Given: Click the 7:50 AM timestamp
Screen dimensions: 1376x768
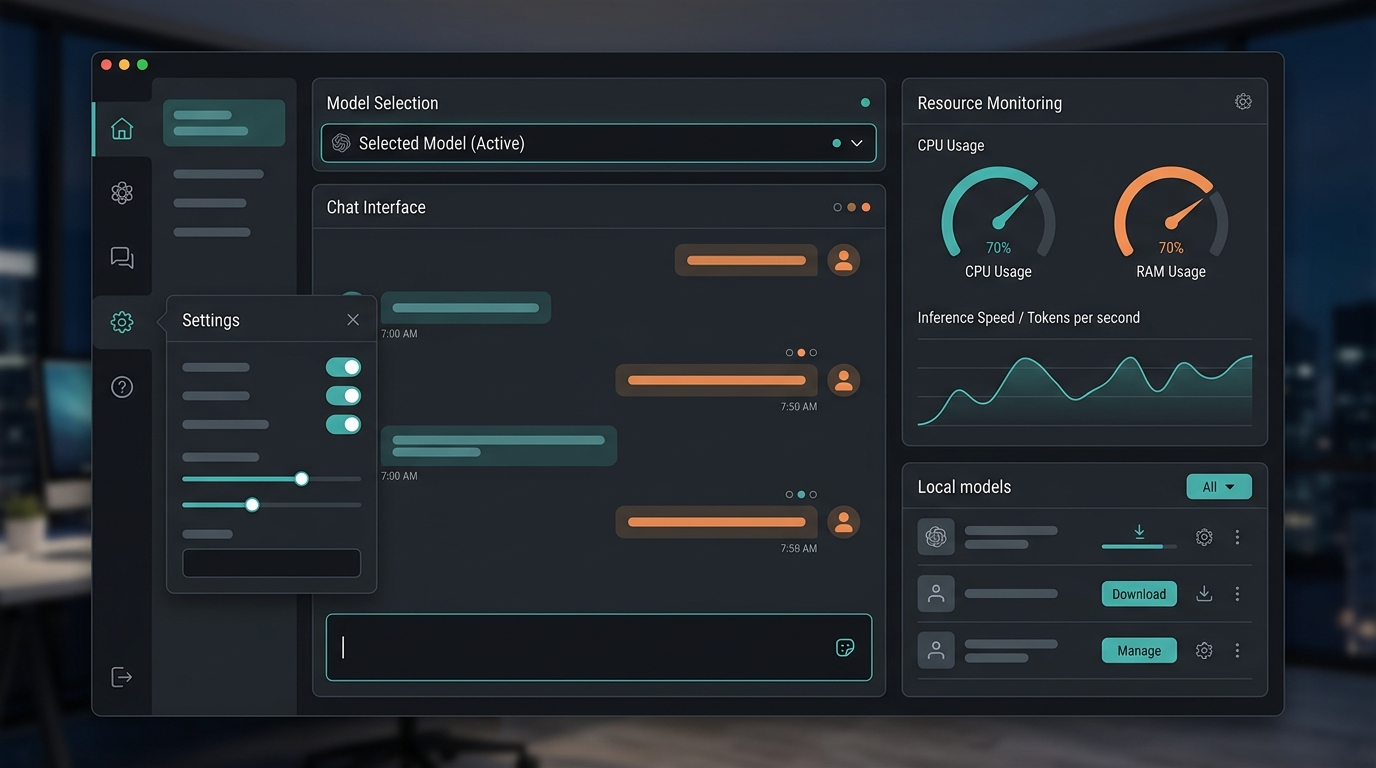Looking at the screenshot, I should point(799,407).
